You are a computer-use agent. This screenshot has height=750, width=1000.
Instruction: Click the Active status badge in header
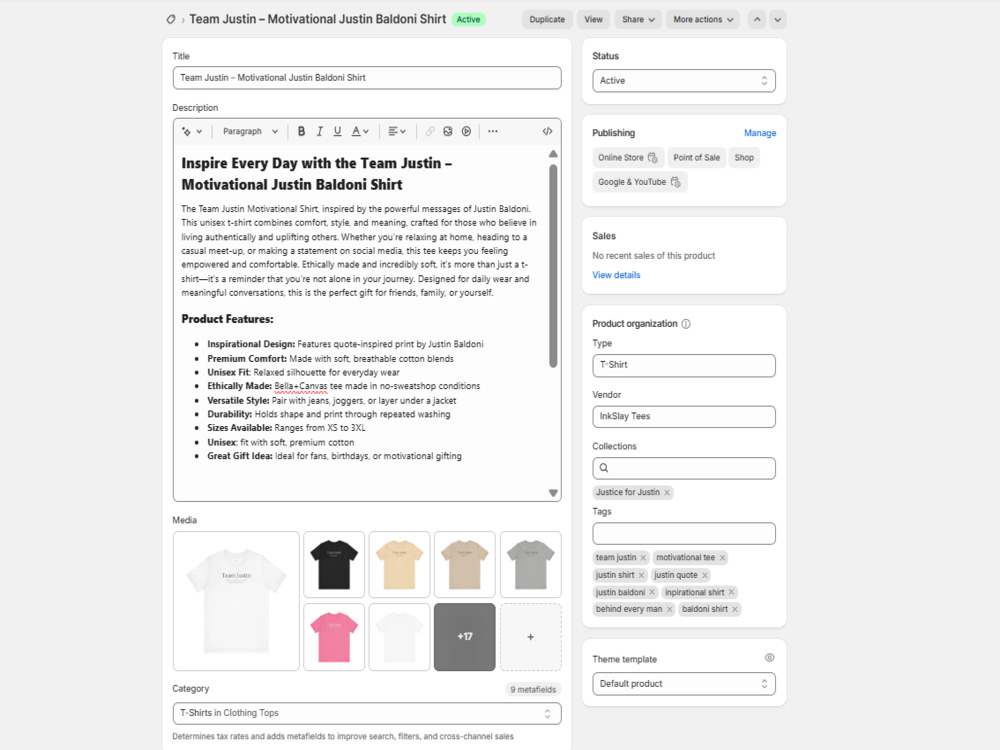tap(468, 19)
